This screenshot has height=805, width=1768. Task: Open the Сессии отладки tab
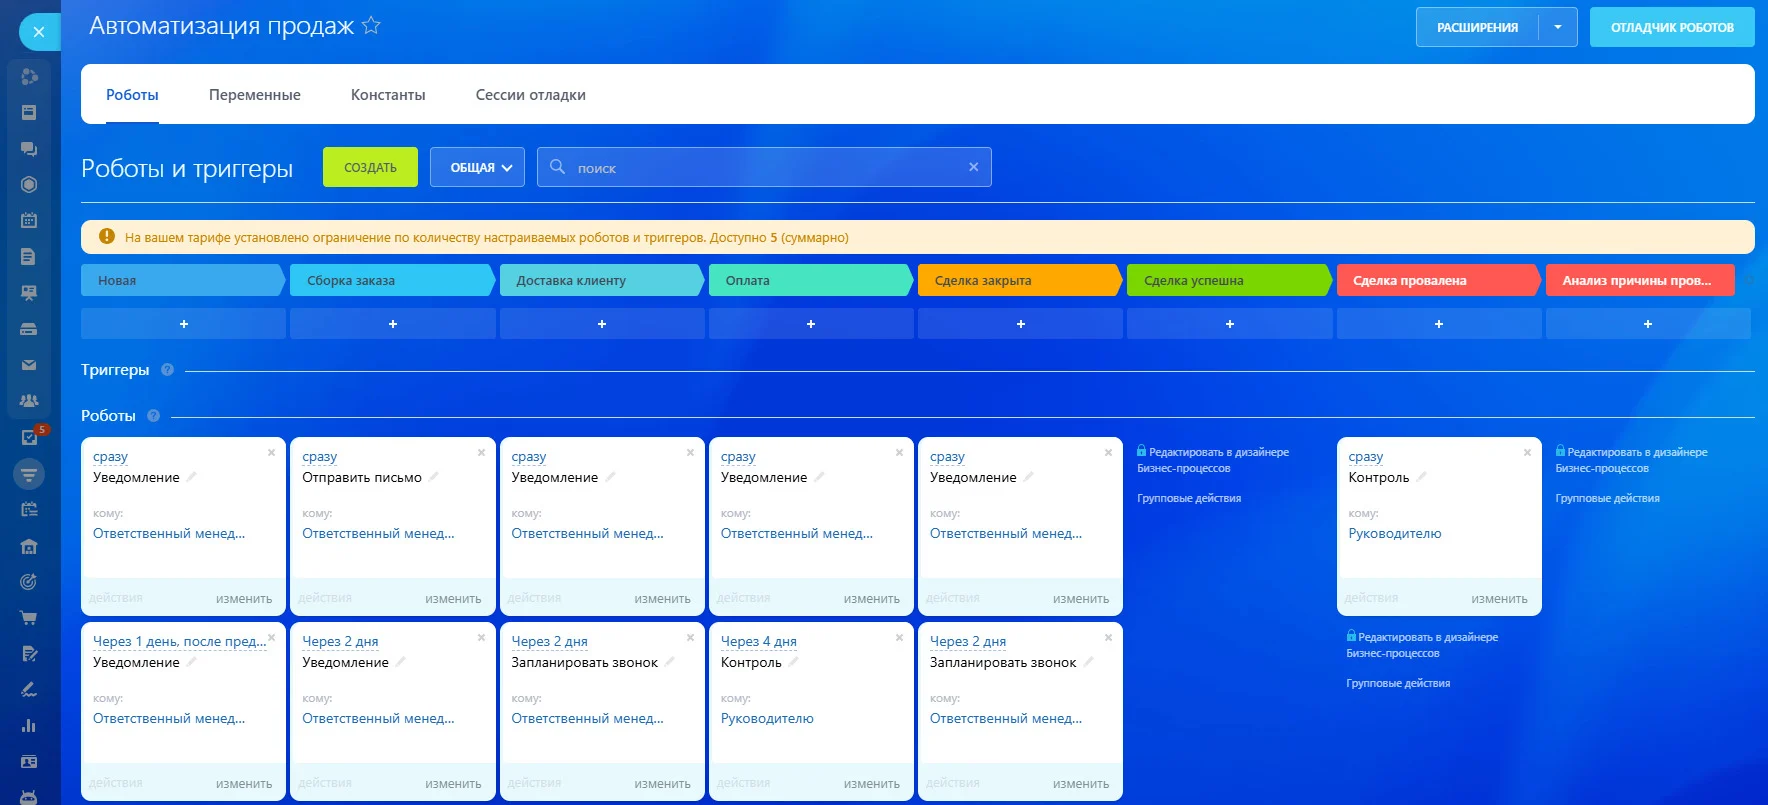coord(530,95)
